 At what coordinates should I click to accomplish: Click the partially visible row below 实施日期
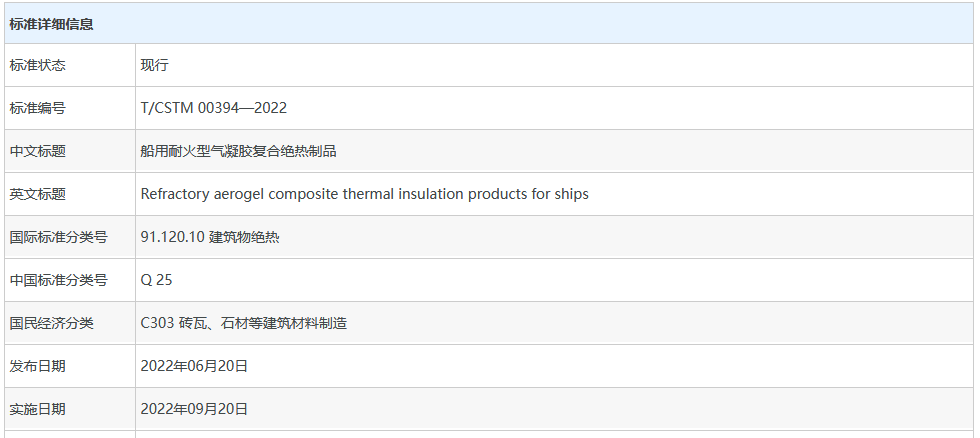[490, 434]
